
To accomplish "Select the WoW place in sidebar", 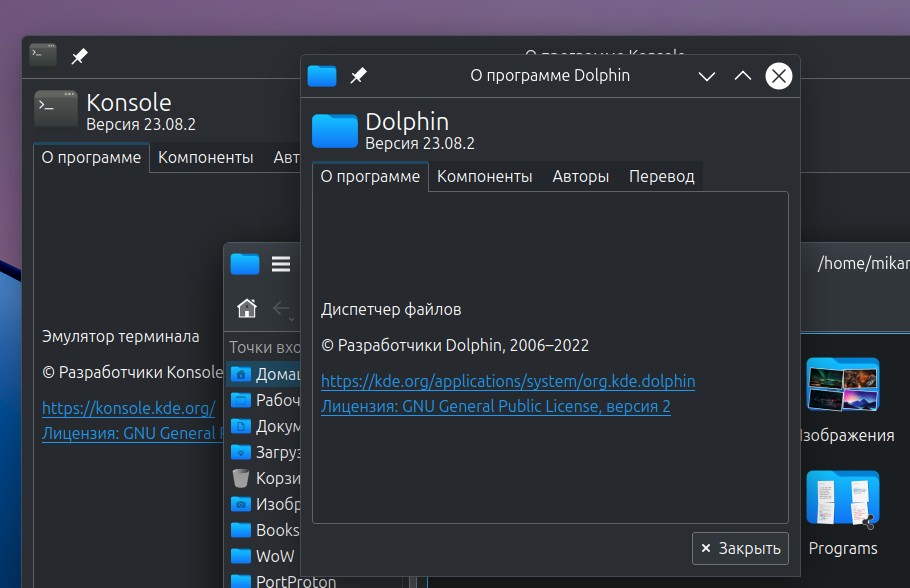I will [264, 556].
